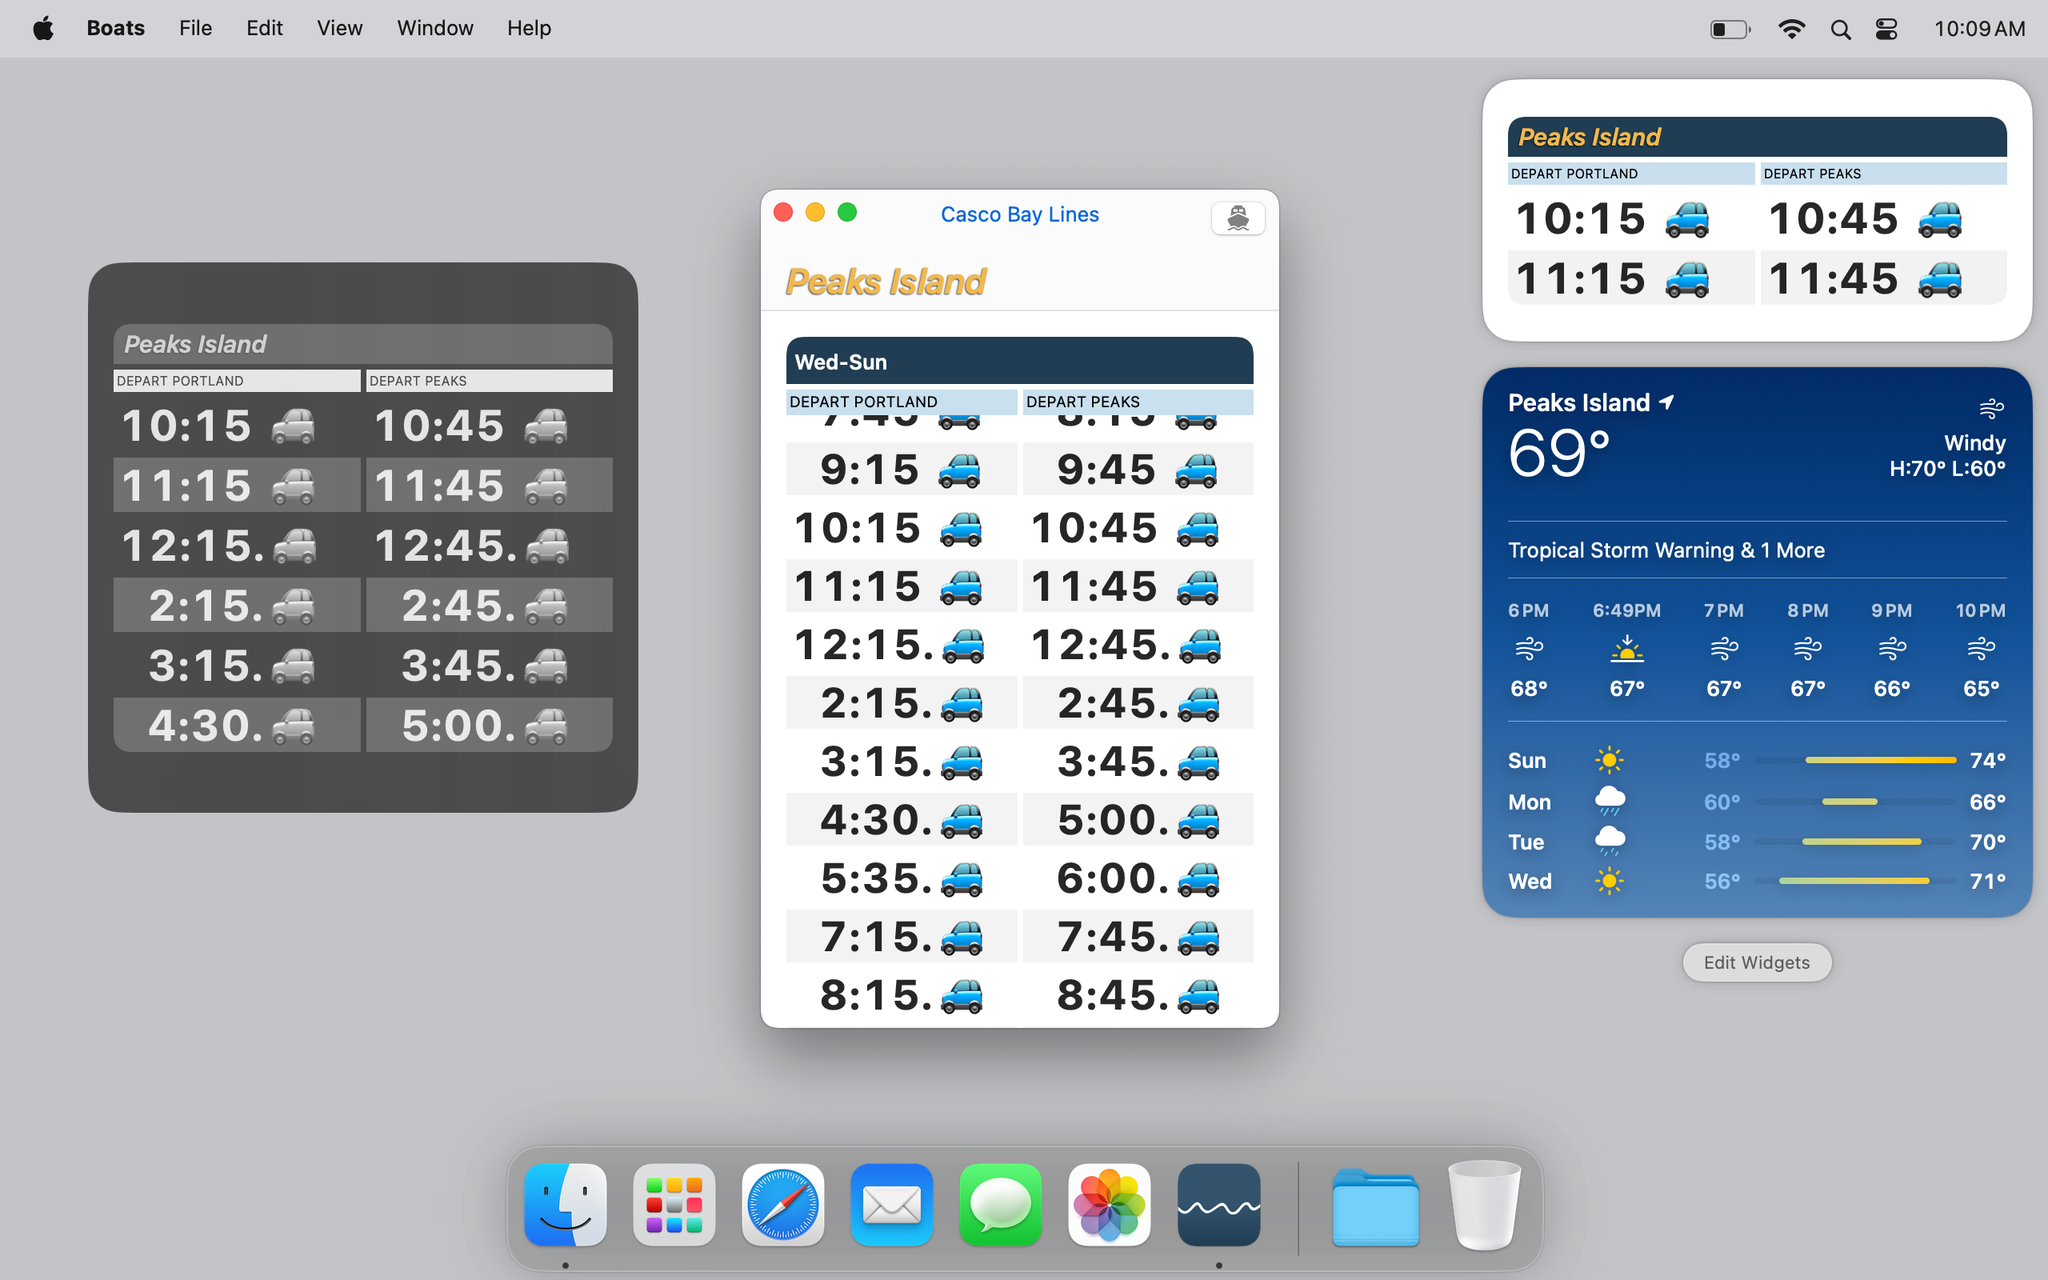Viewport: 2048px width, 1280px height.
Task: Click the car icon beside 10:45 in Casco Bay Lines window
Action: tap(1197, 529)
